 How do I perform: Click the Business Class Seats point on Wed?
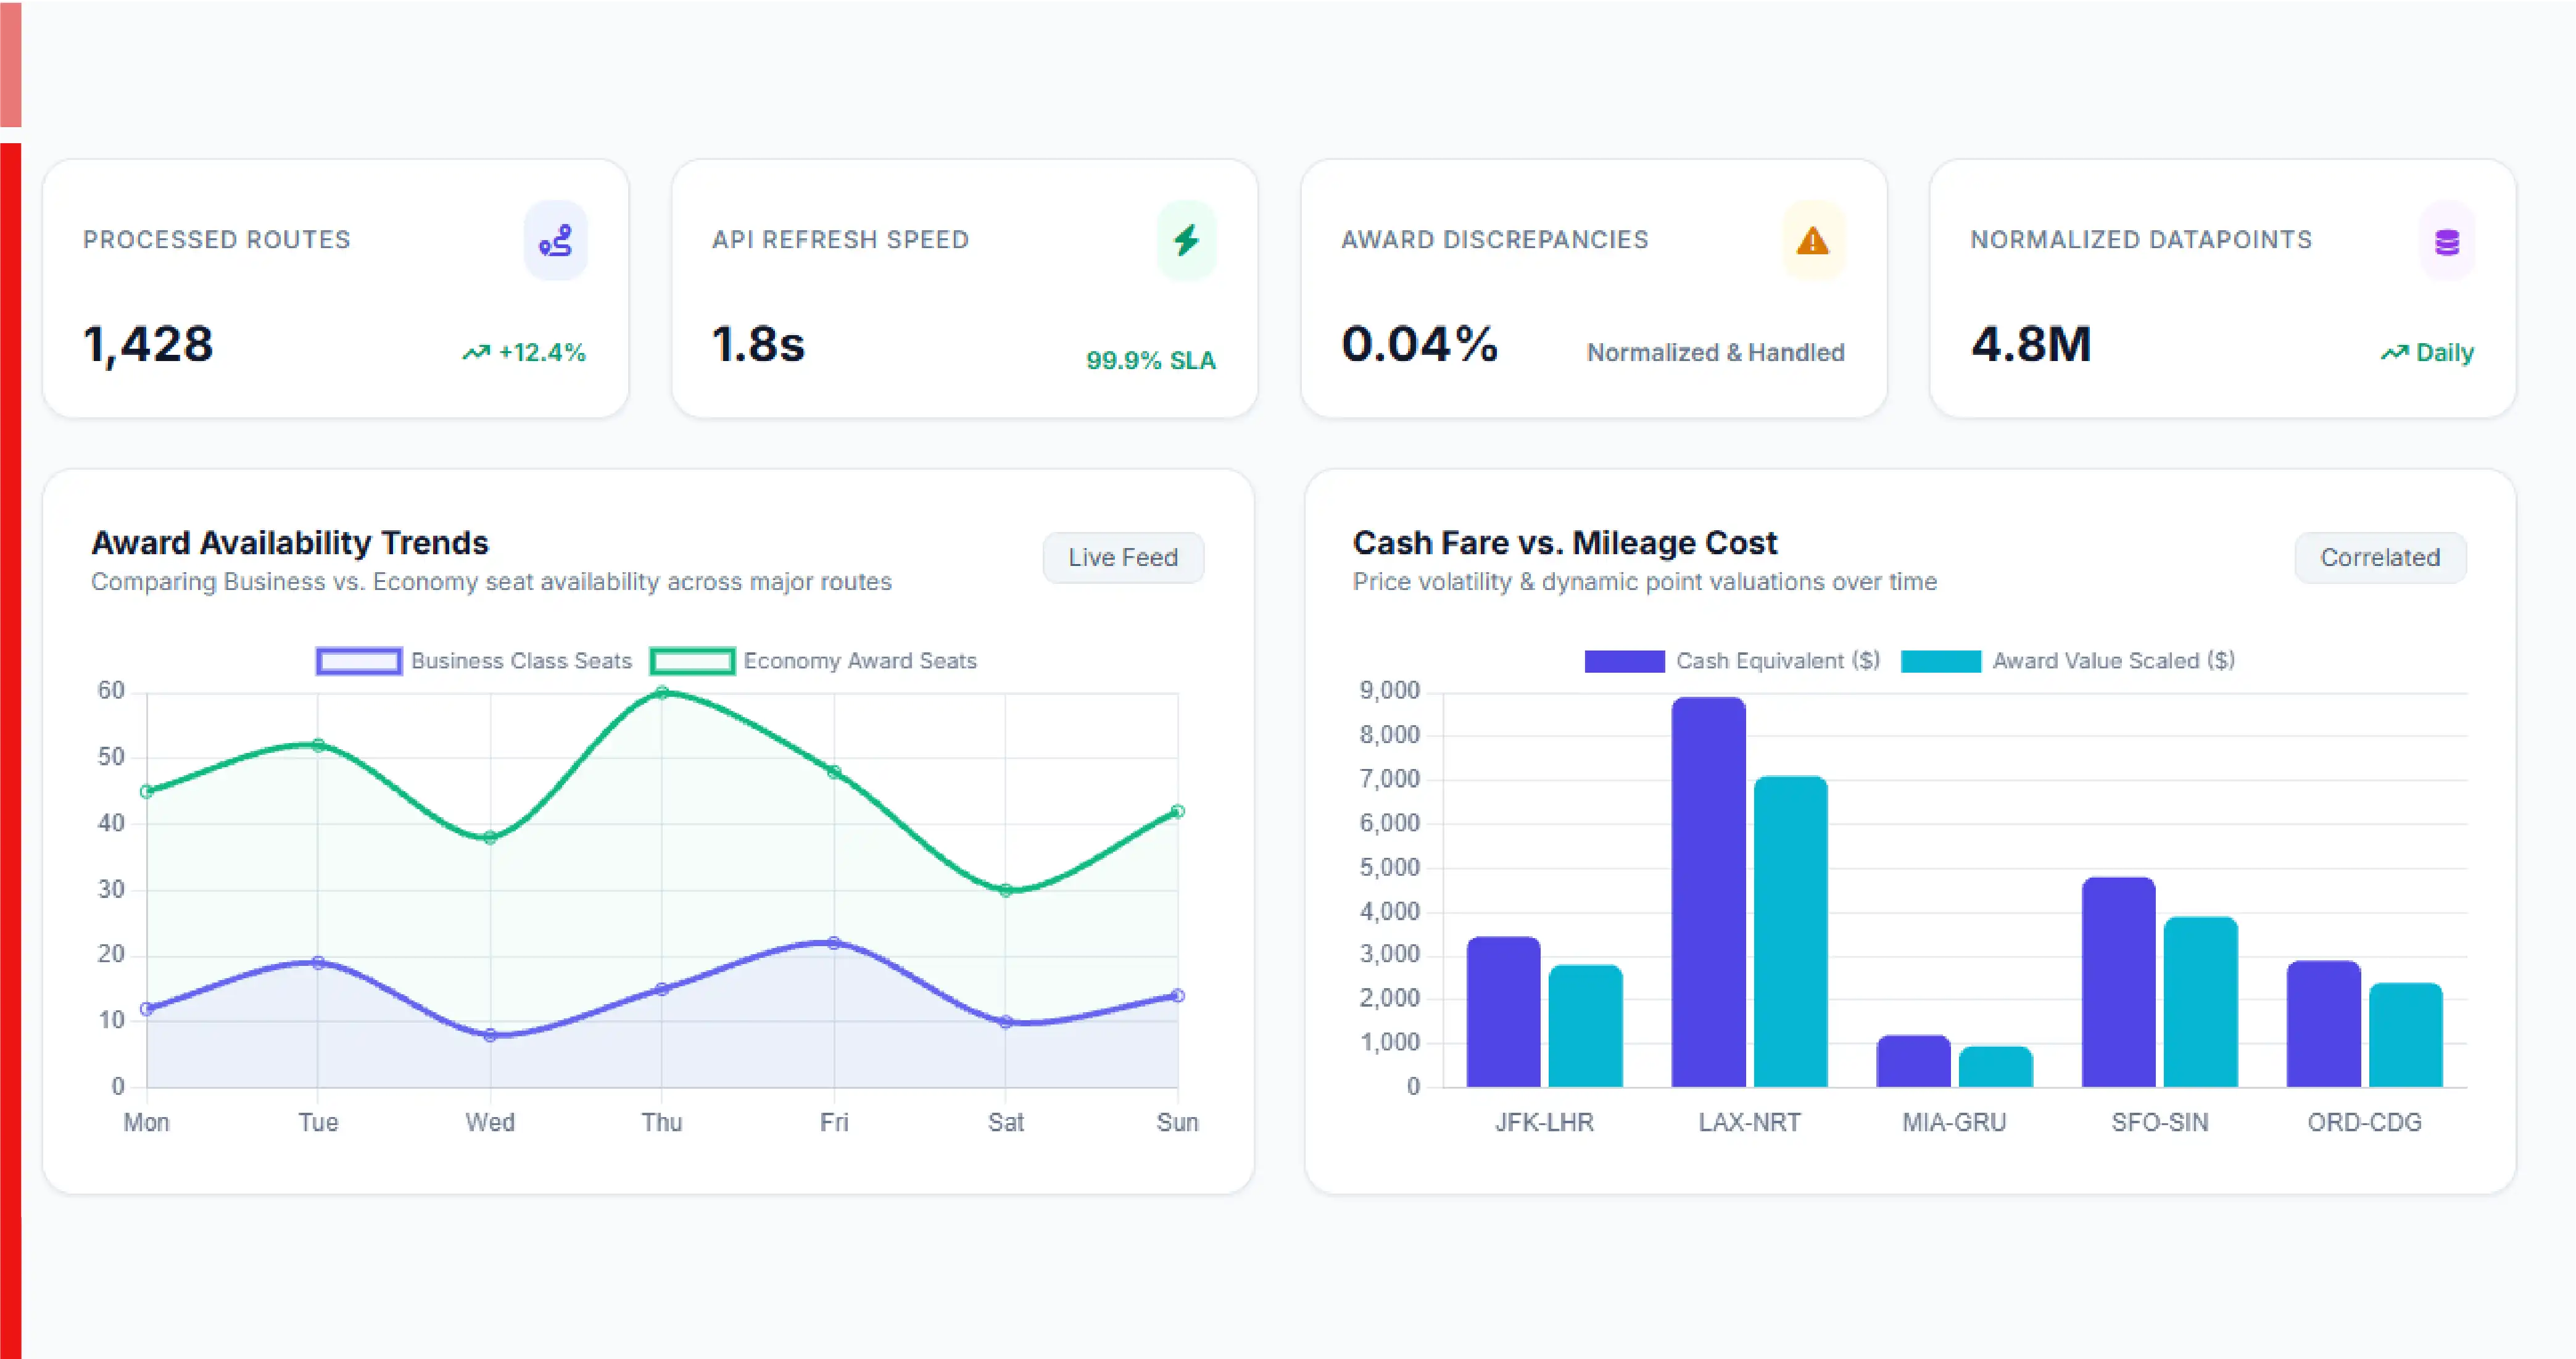[490, 1035]
